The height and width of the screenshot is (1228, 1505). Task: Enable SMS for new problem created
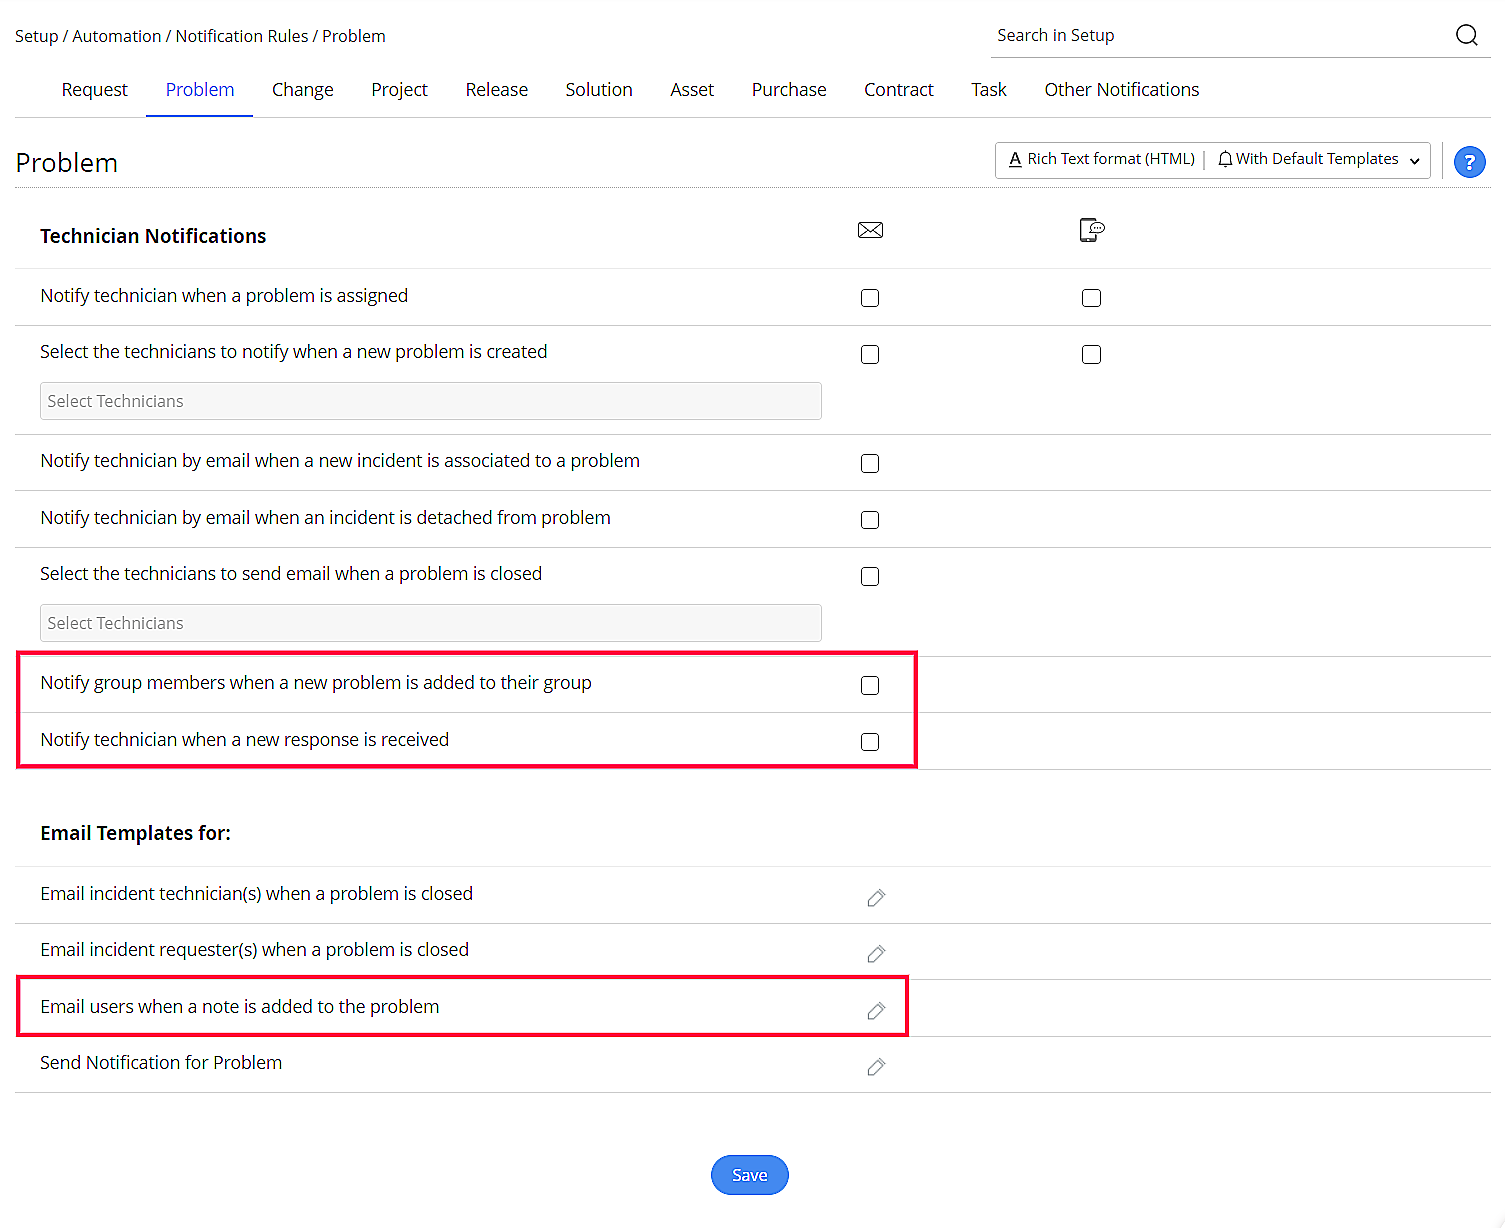pos(1091,354)
